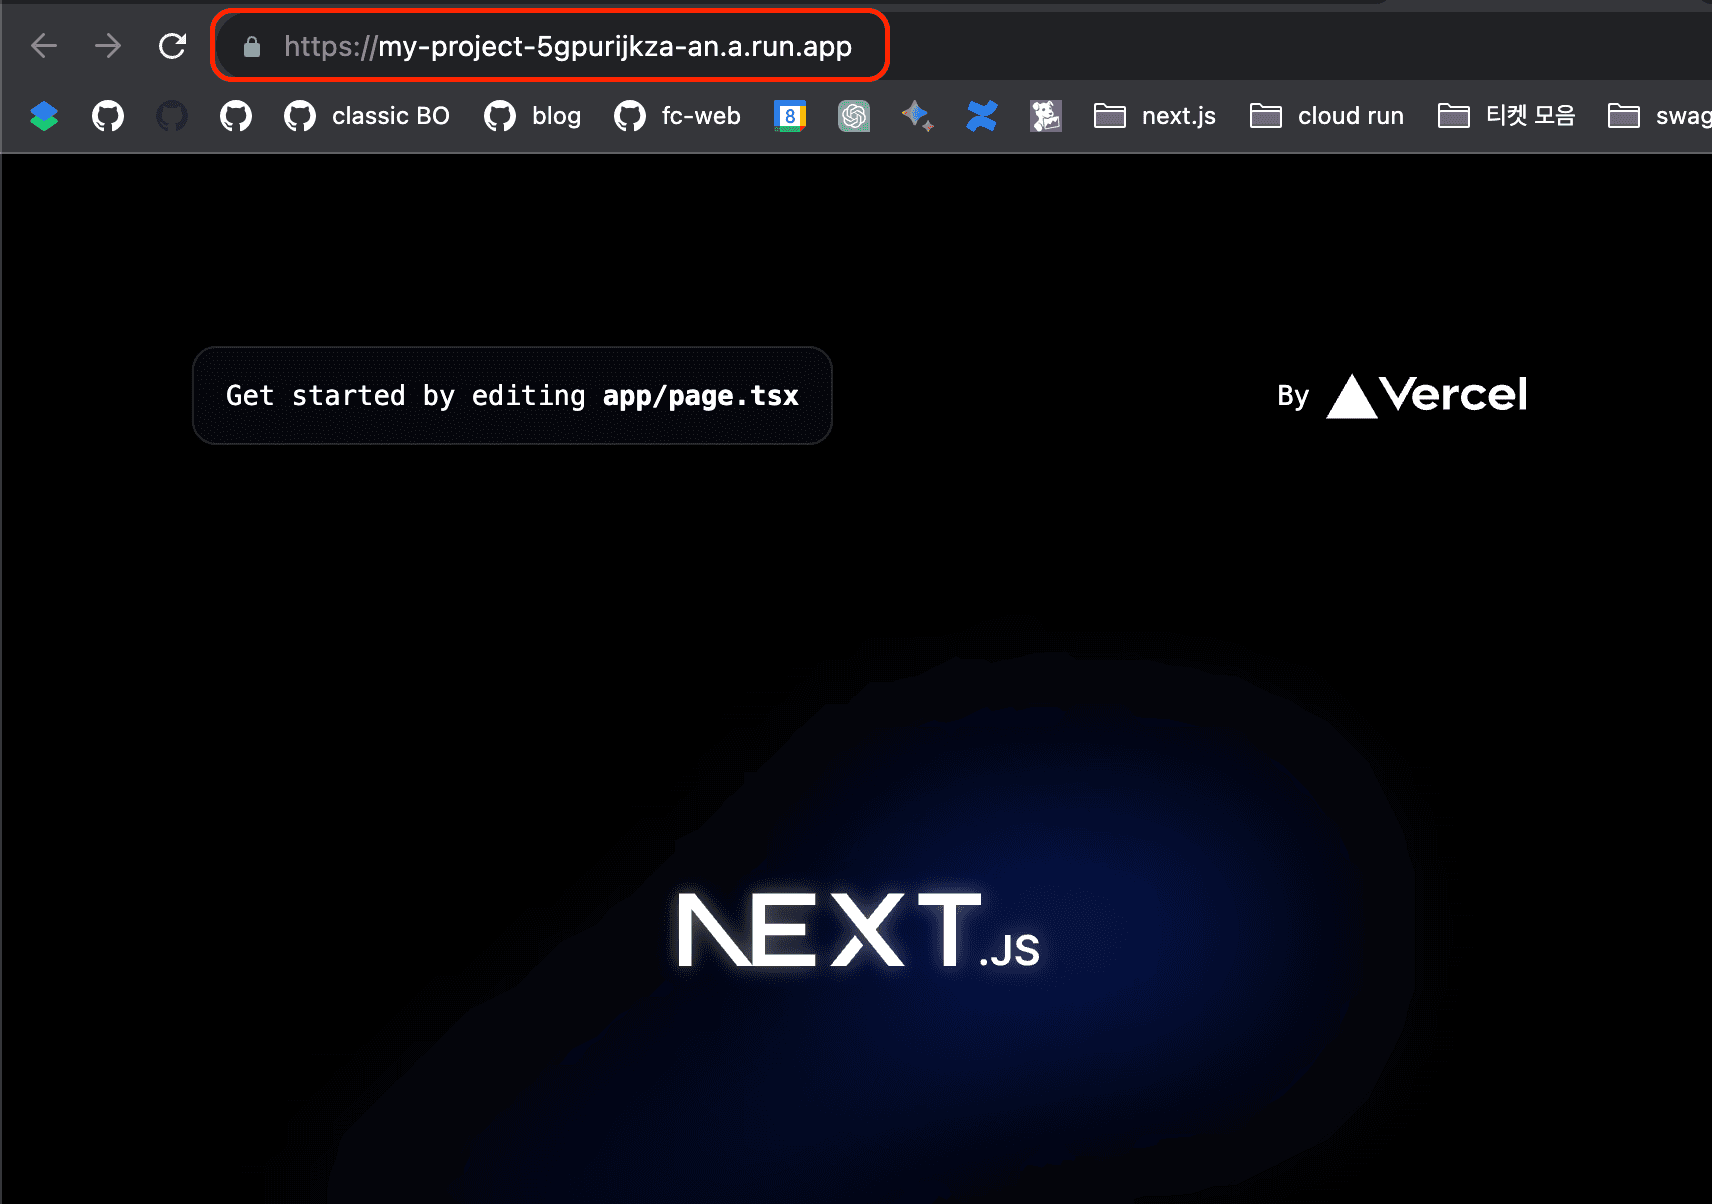Expand the 티켓 모음 bookmark folder
The image size is (1712, 1204).
point(1507,116)
